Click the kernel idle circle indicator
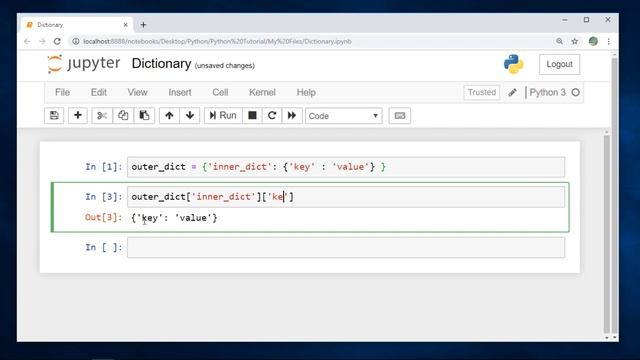The width and height of the screenshot is (640, 360). tap(576, 93)
